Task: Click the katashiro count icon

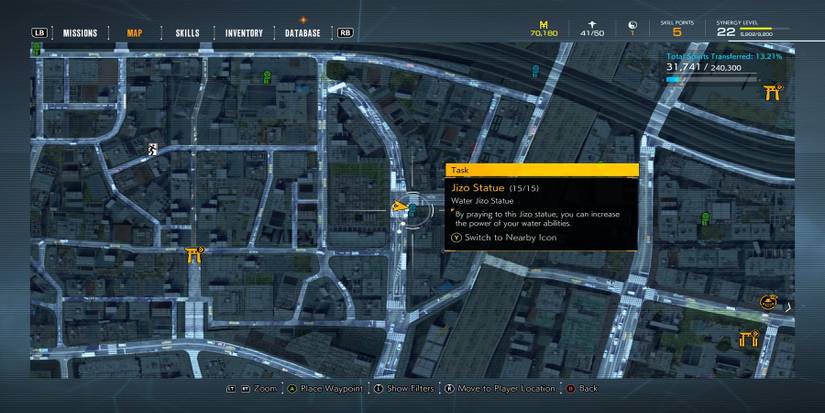Action: coord(592,24)
